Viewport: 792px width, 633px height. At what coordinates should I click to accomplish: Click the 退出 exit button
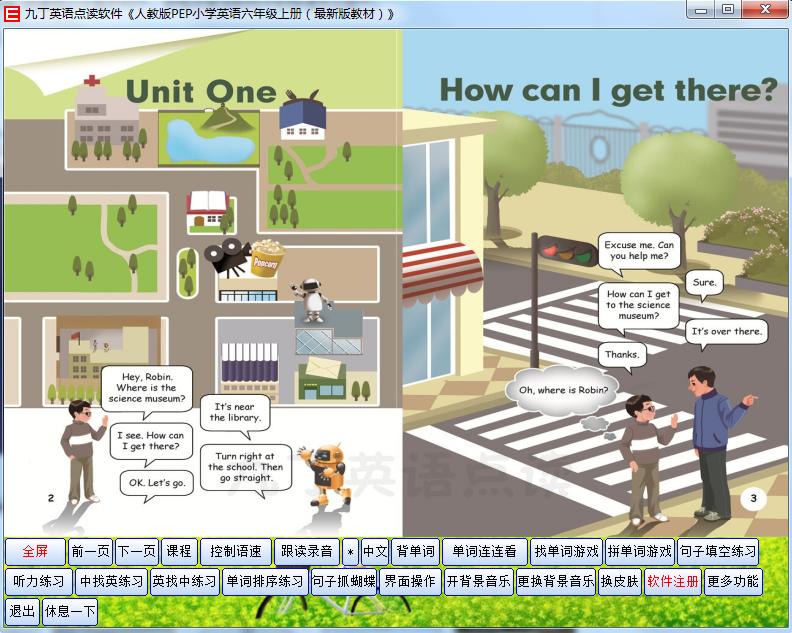[21, 611]
